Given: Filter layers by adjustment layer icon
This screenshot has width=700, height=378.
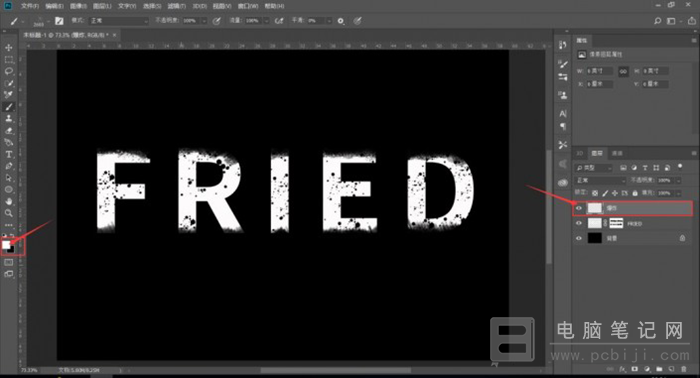Looking at the screenshot, I should click(x=634, y=168).
